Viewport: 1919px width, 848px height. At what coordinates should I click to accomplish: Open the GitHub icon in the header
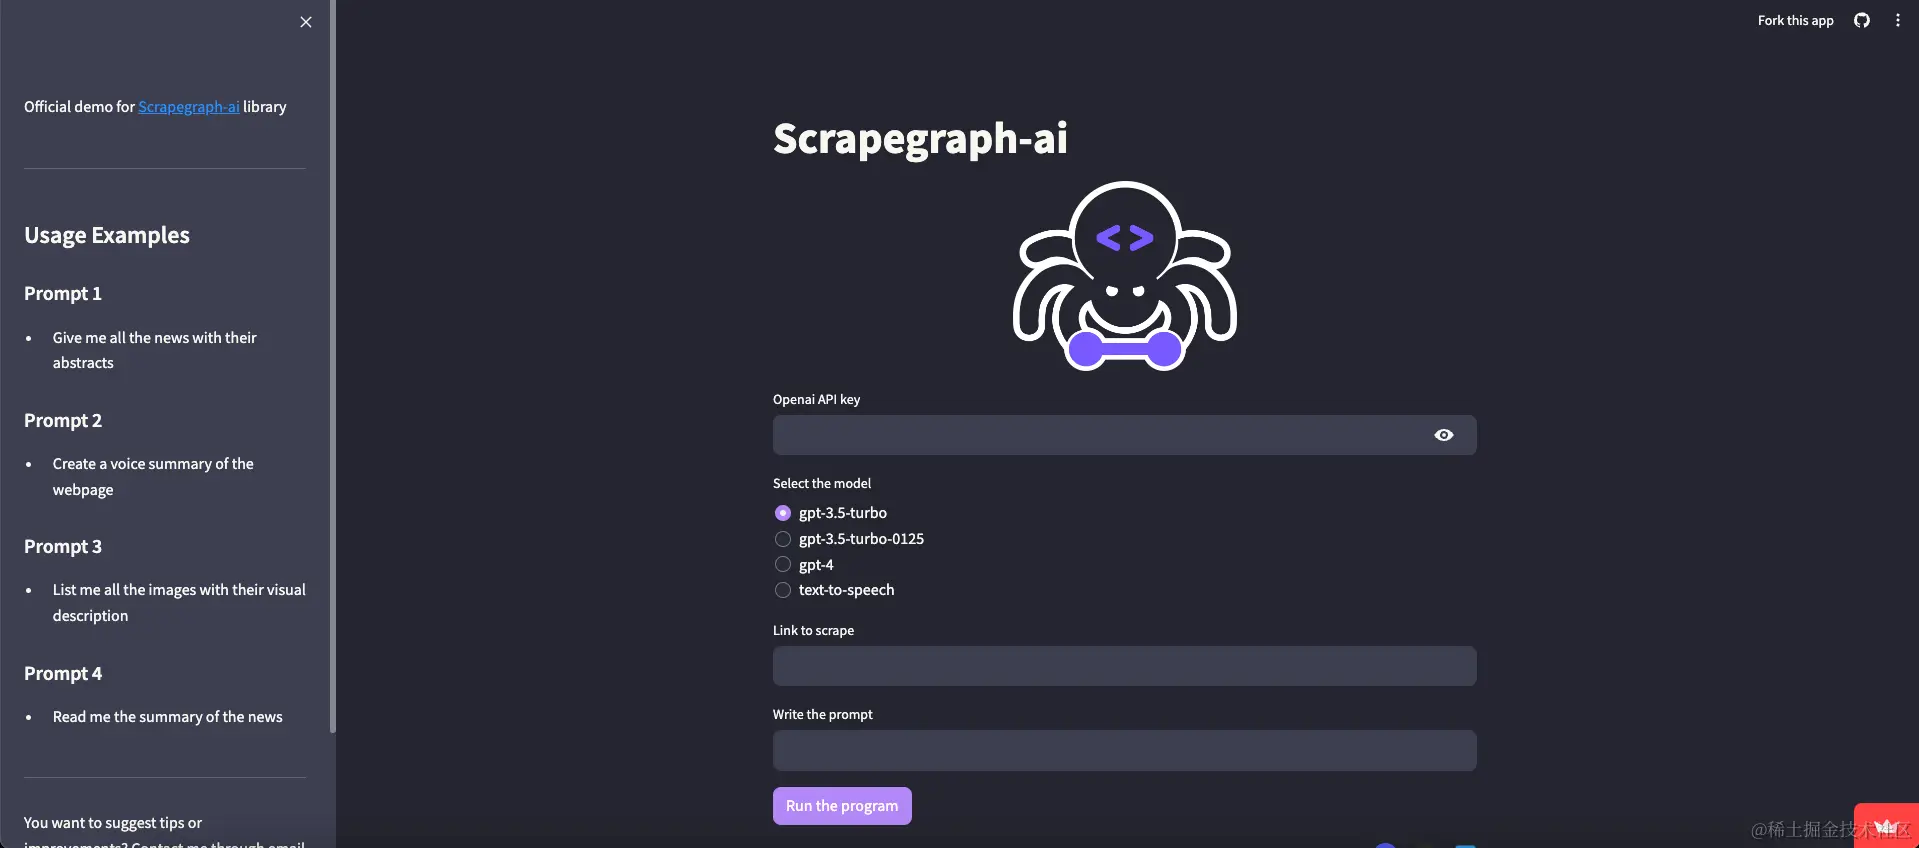1862,20
